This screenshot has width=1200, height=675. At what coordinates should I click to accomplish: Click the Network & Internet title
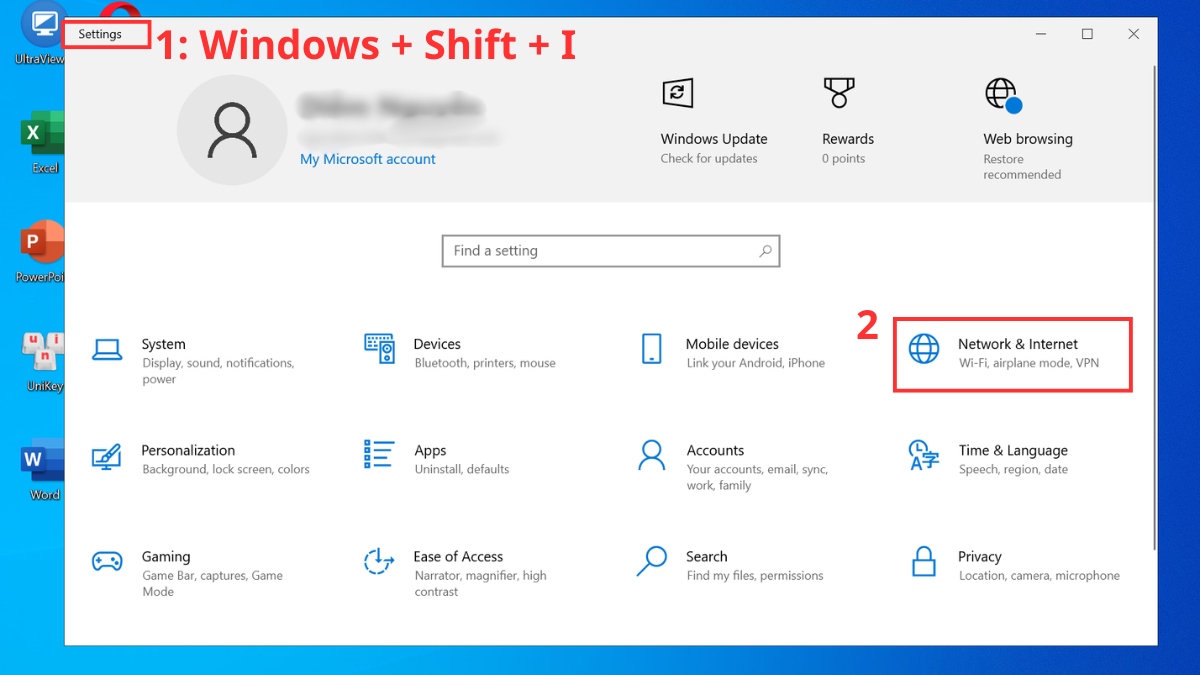tap(1018, 344)
